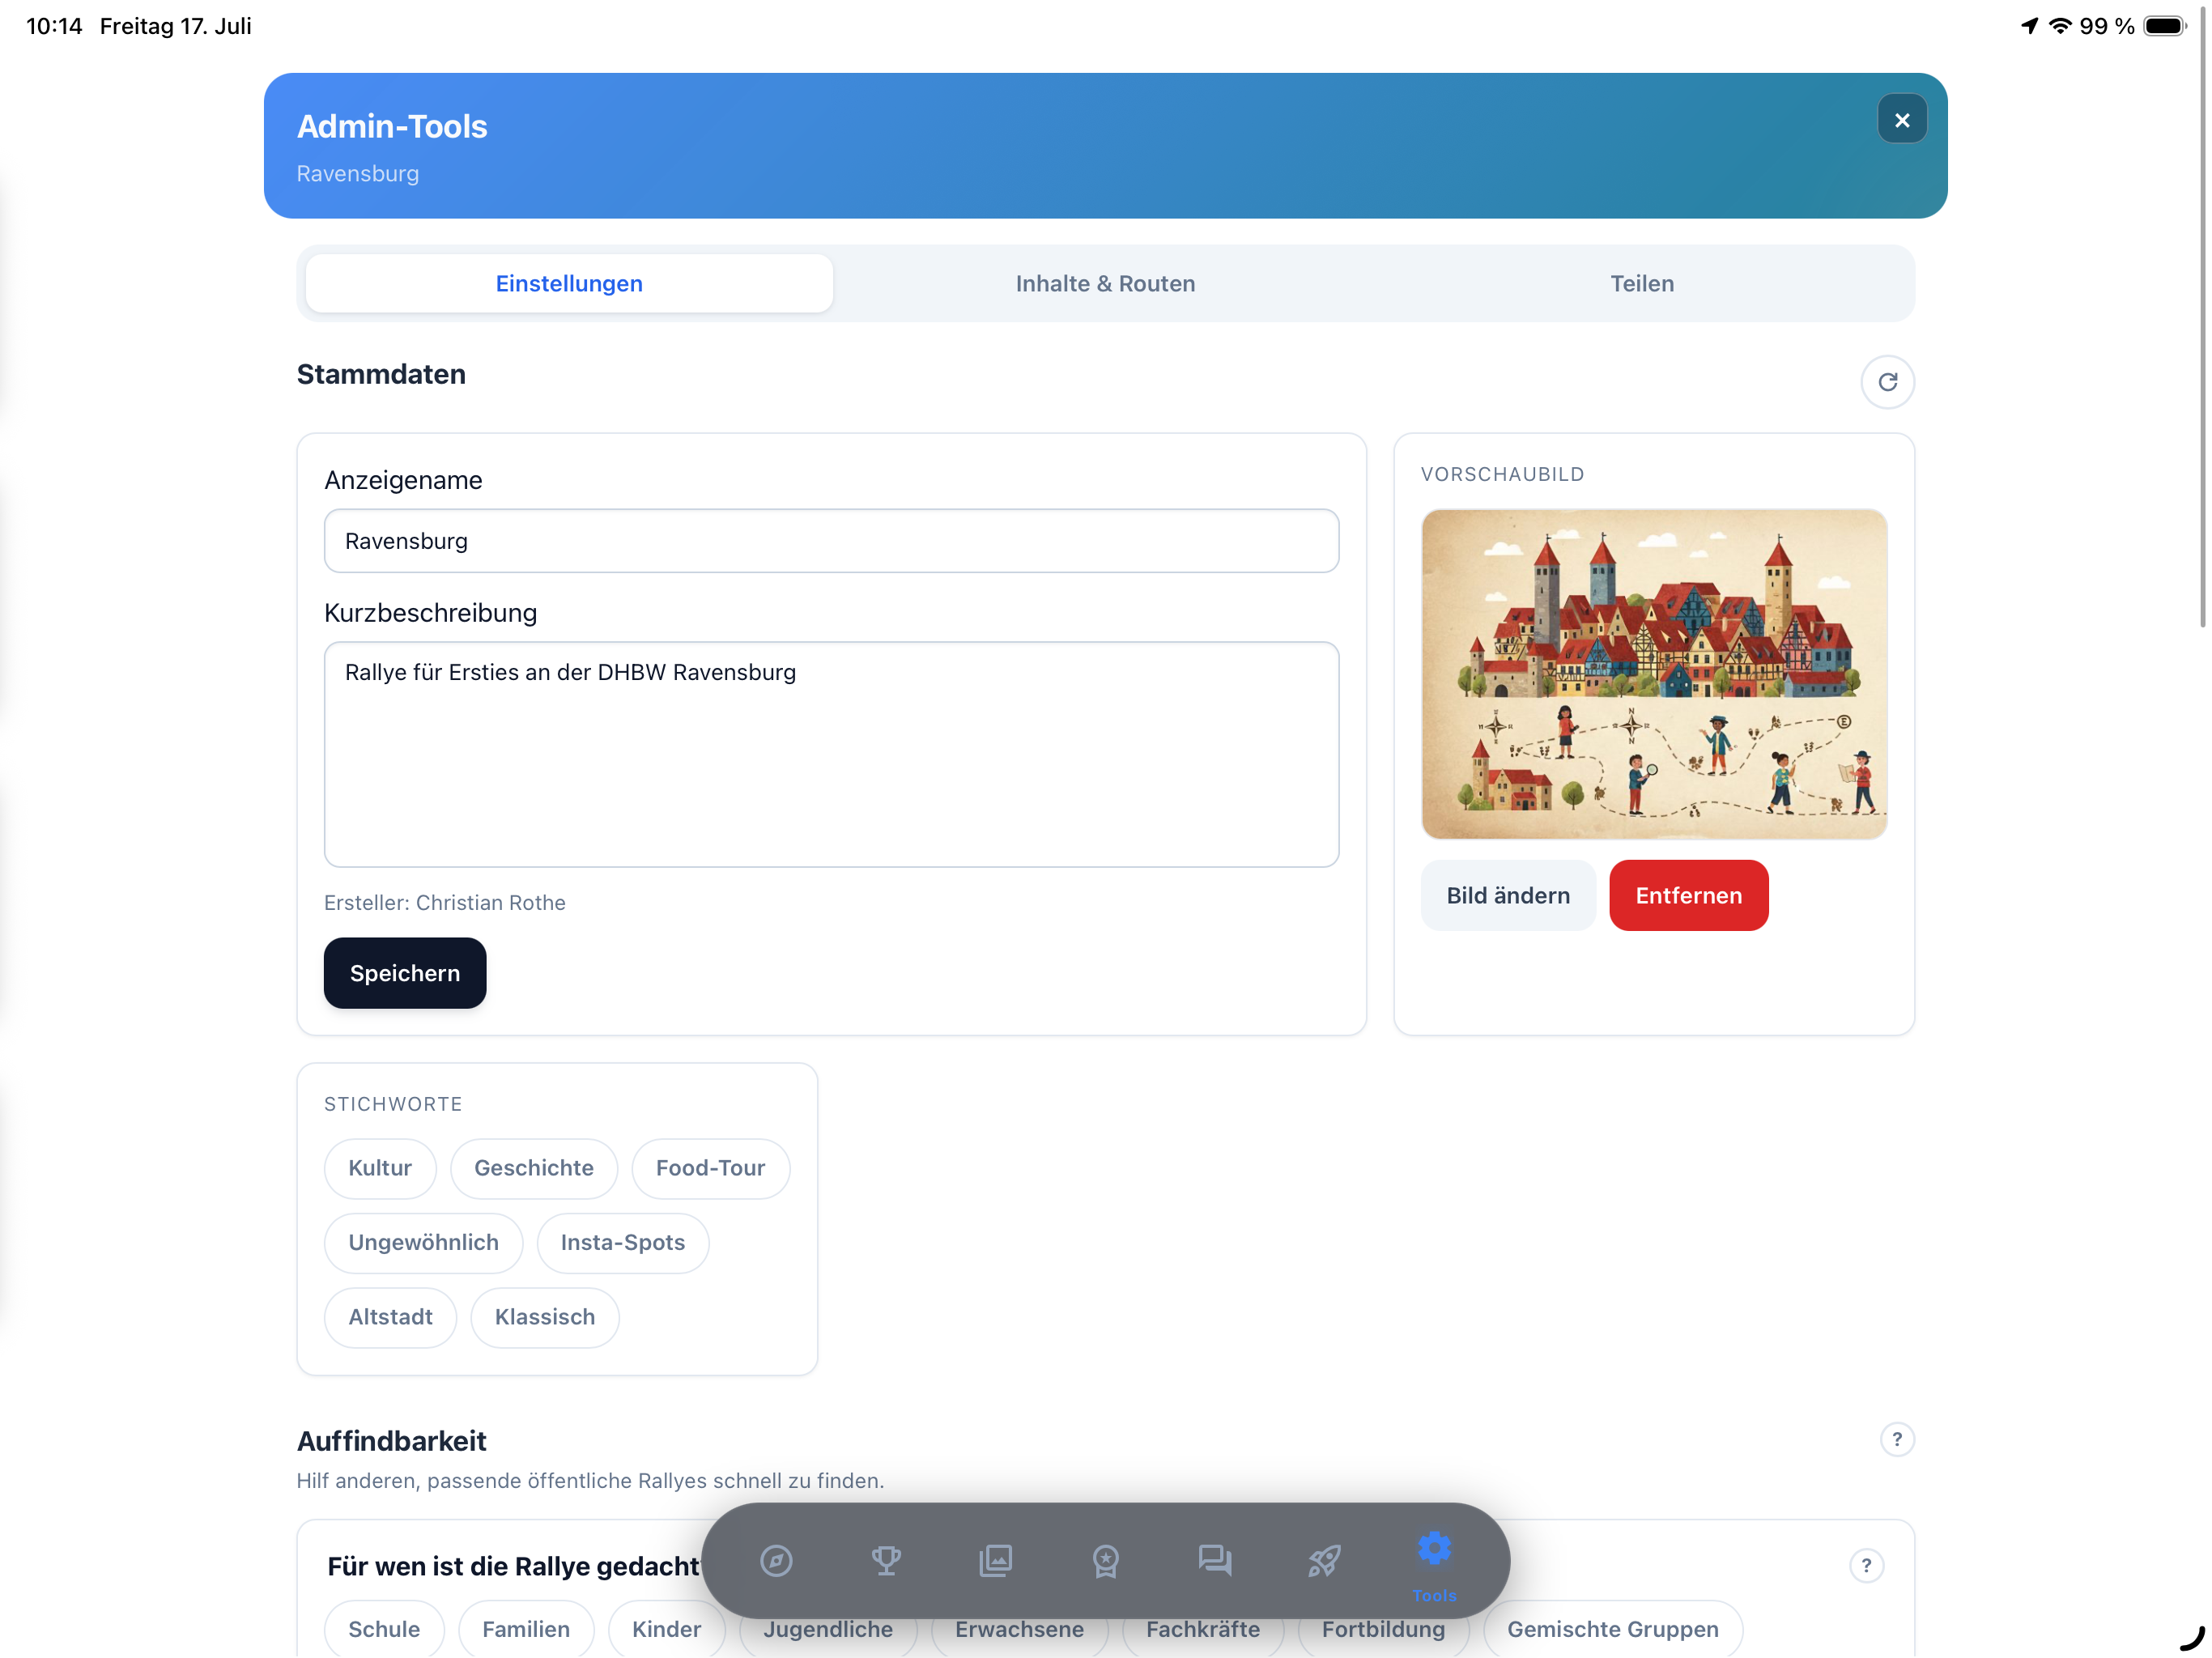Open the Auffindbarkeit help icon
This screenshot has width=2212, height=1658.
point(1896,1439)
